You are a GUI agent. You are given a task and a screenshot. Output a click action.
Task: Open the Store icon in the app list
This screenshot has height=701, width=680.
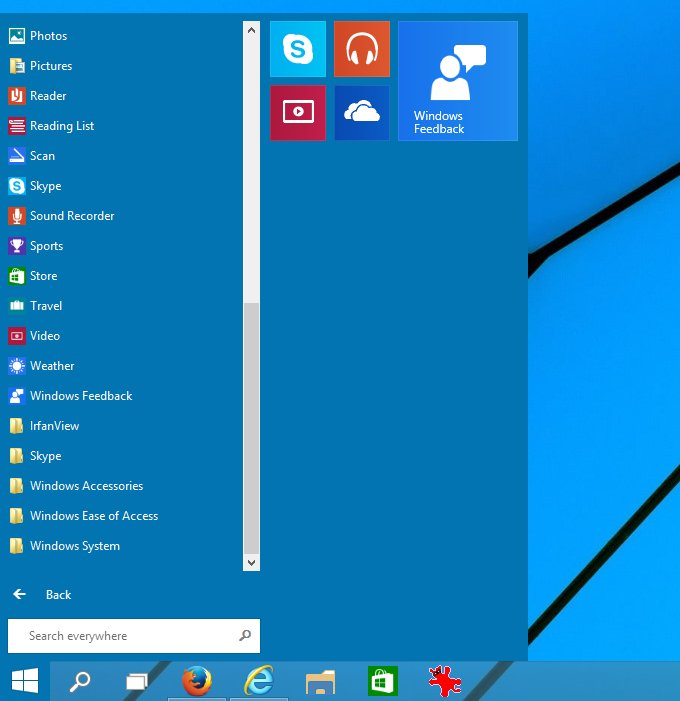point(17,276)
